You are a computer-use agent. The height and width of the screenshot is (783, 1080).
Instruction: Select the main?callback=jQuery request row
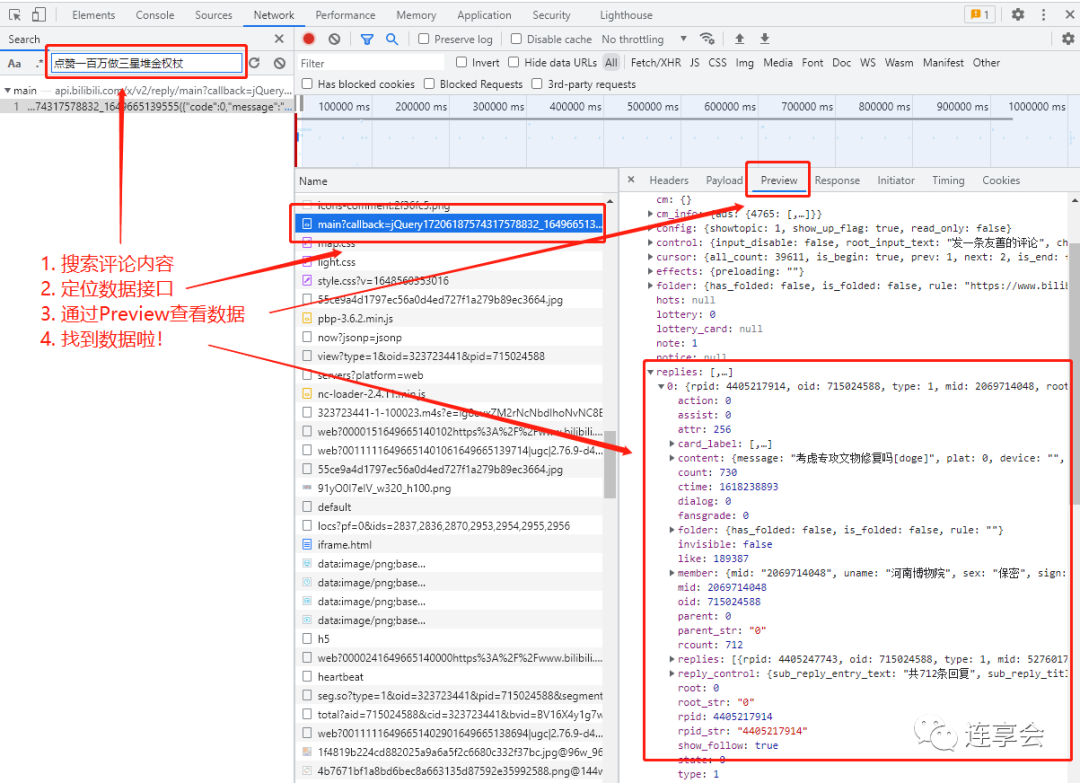pyautogui.click(x=450, y=224)
